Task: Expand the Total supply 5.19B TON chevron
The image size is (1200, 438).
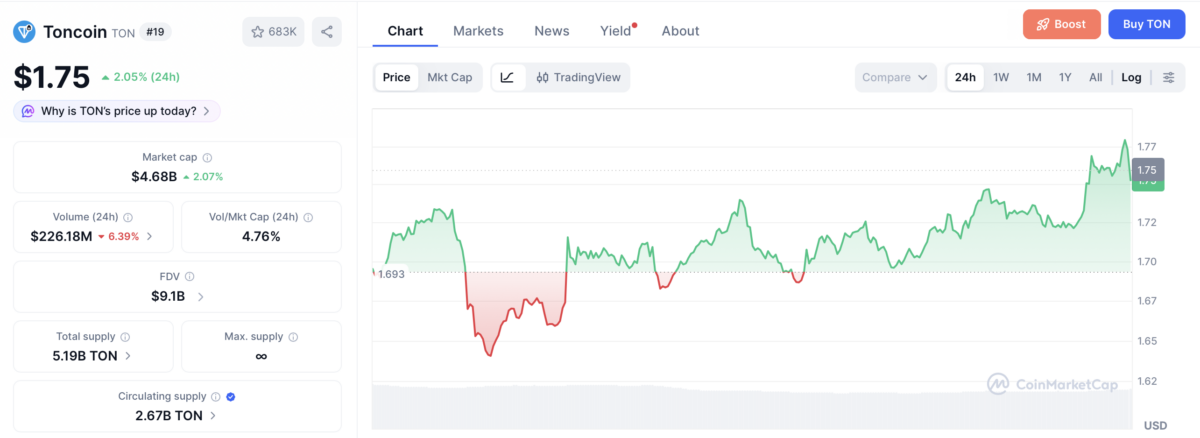Action: pyautogui.click(x=127, y=356)
